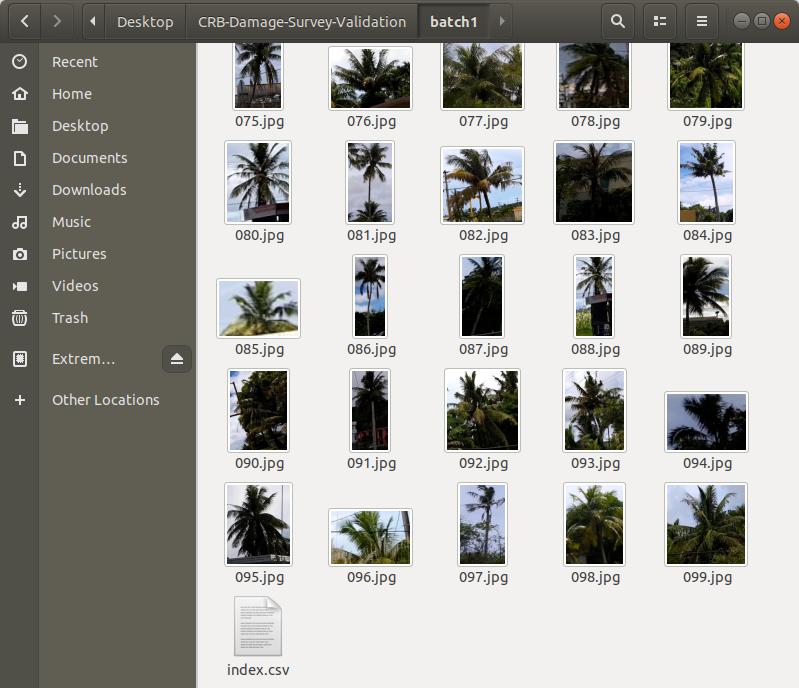Viewport: 799px width, 688px height.
Task: Open Recent in the sidebar
Action: [75, 62]
